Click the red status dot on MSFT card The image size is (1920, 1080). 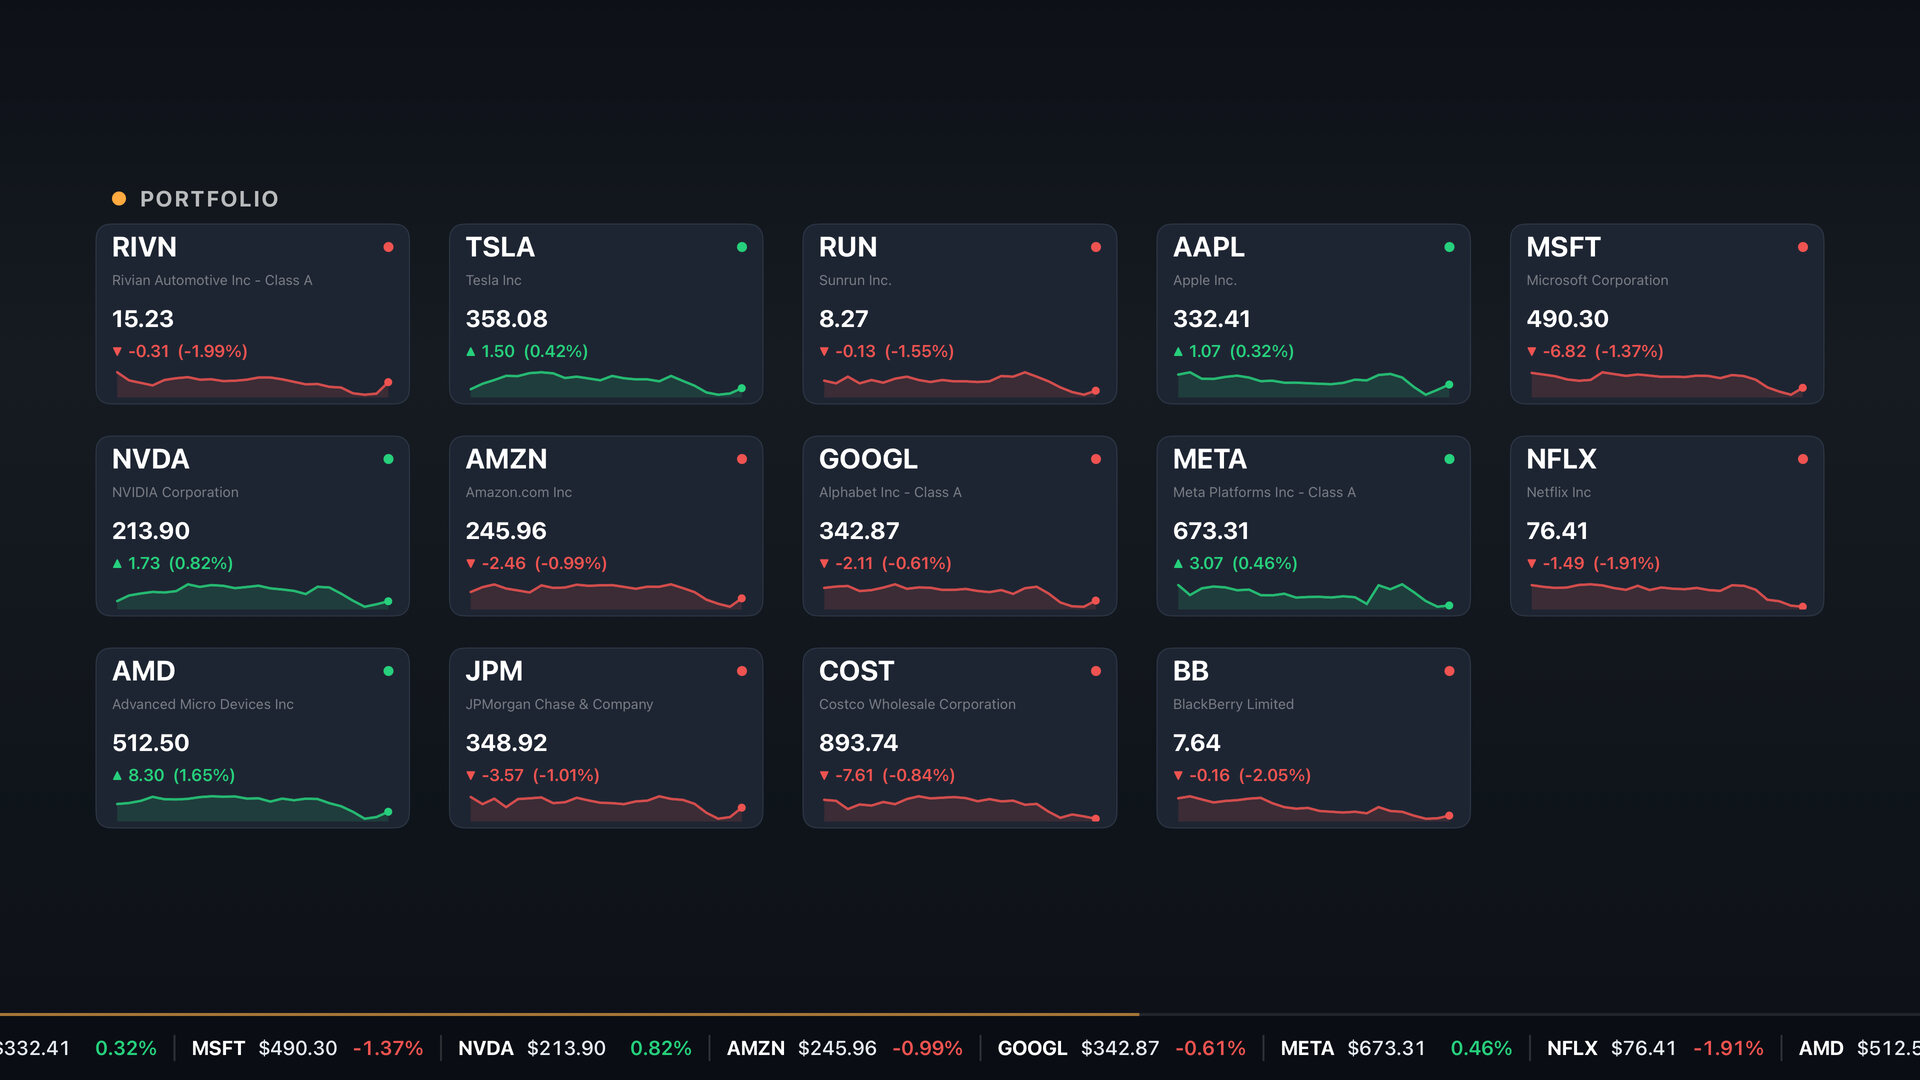(1803, 247)
